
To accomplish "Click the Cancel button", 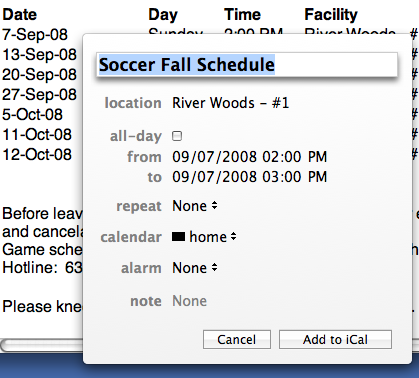I will click(237, 340).
